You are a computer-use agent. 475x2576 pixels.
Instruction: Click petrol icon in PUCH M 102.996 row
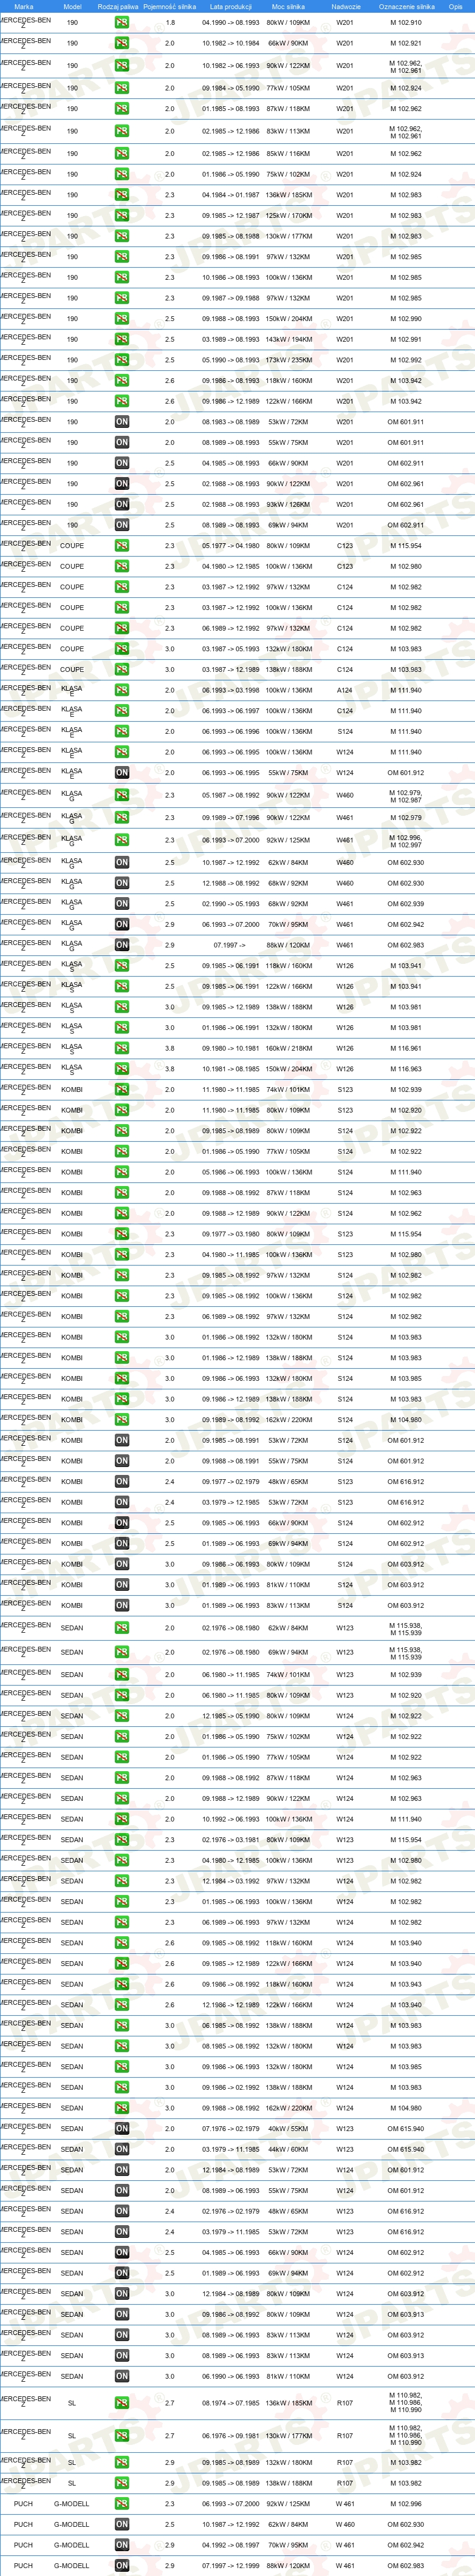[121, 2504]
